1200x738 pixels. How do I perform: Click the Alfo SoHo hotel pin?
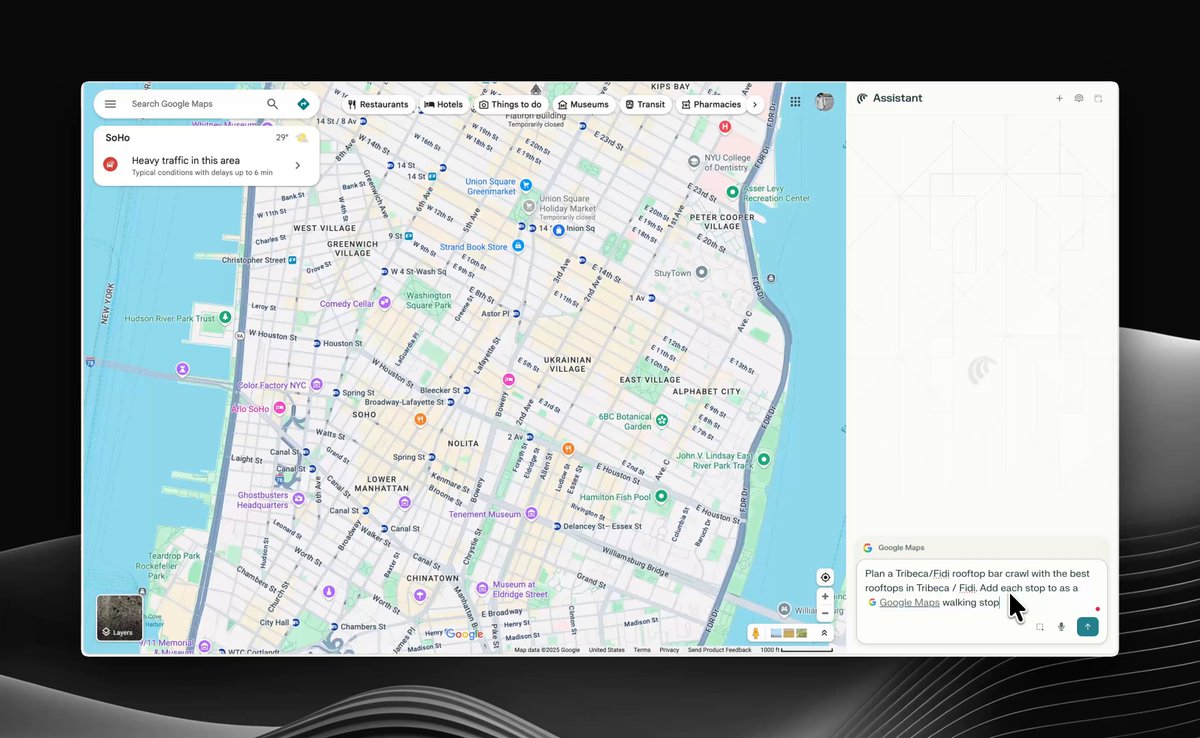pyautogui.click(x=279, y=408)
